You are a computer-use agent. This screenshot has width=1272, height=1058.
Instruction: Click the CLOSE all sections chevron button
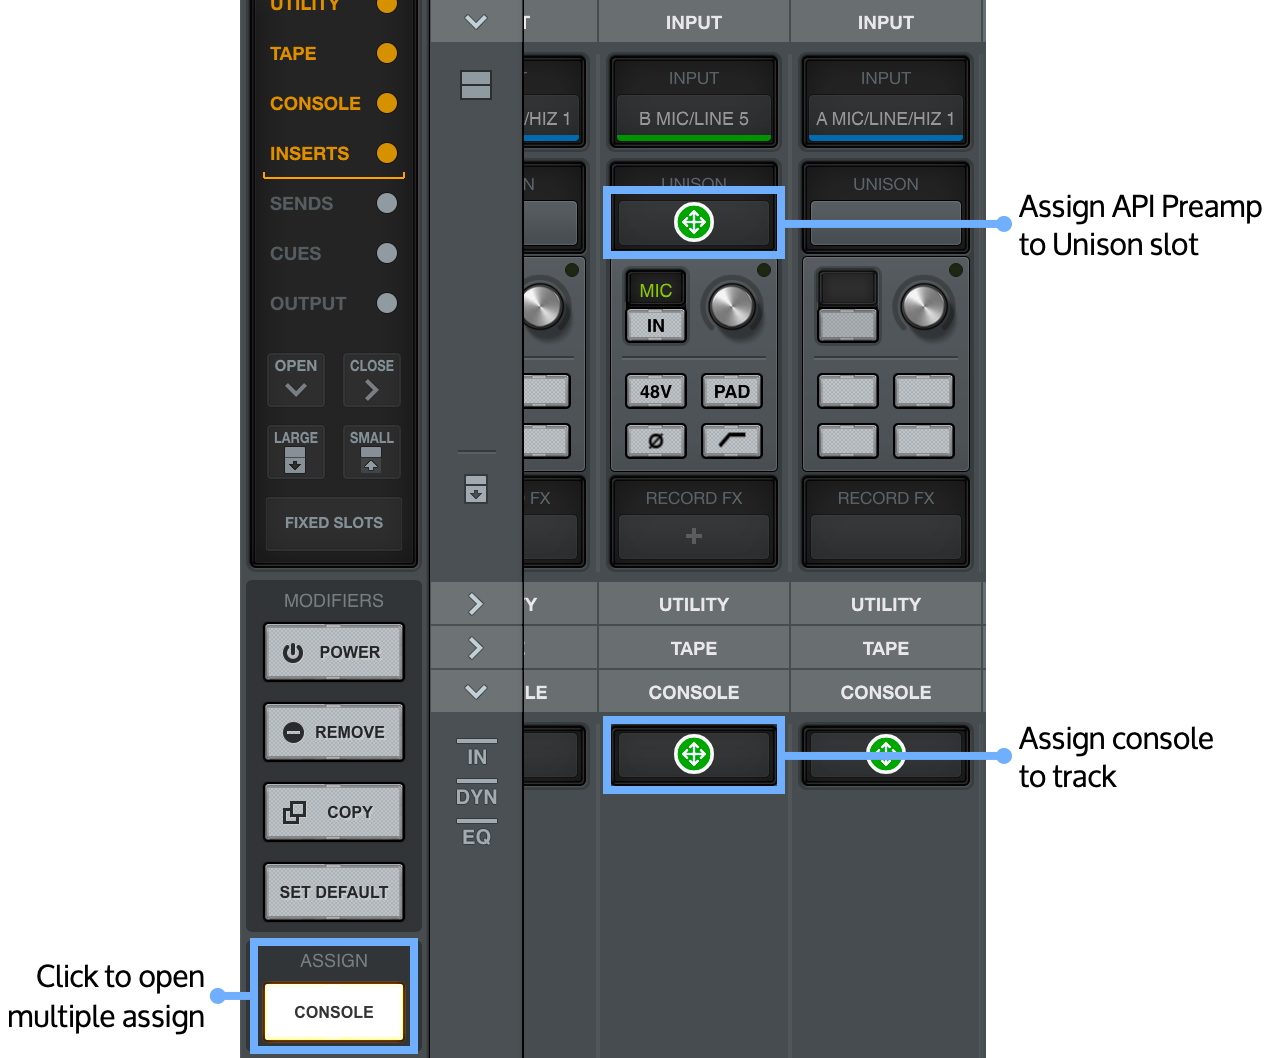pyautogui.click(x=372, y=380)
